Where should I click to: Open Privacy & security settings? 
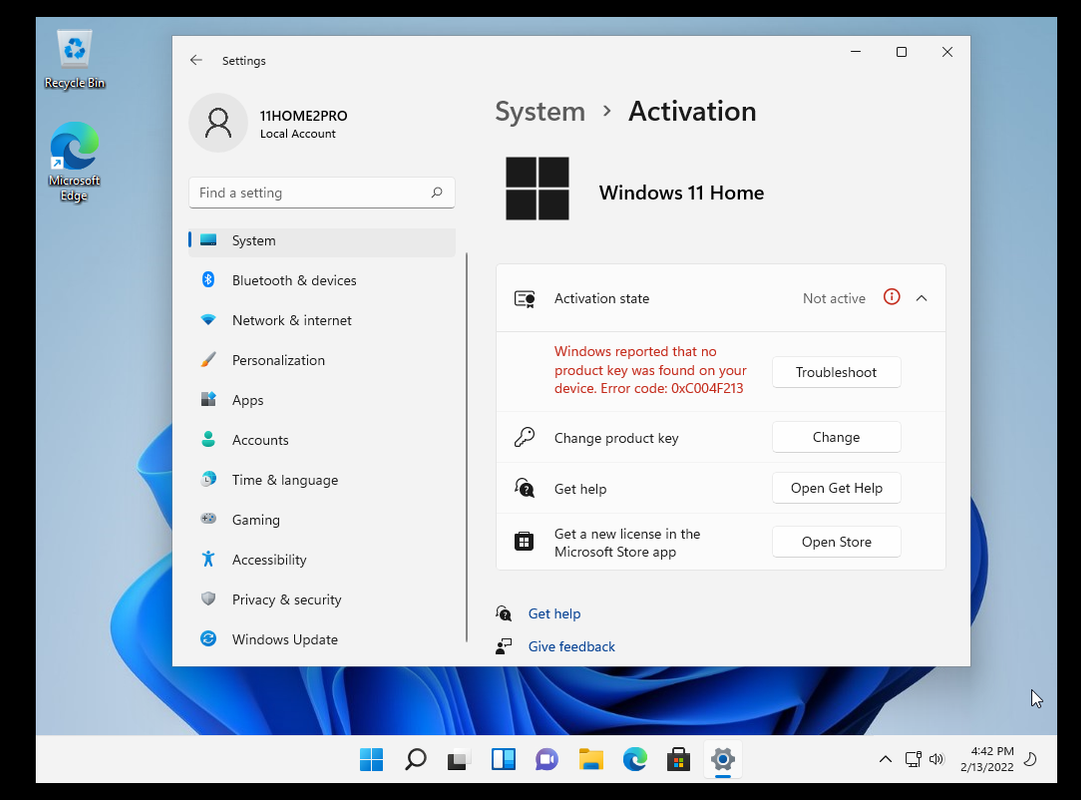point(322,599)
